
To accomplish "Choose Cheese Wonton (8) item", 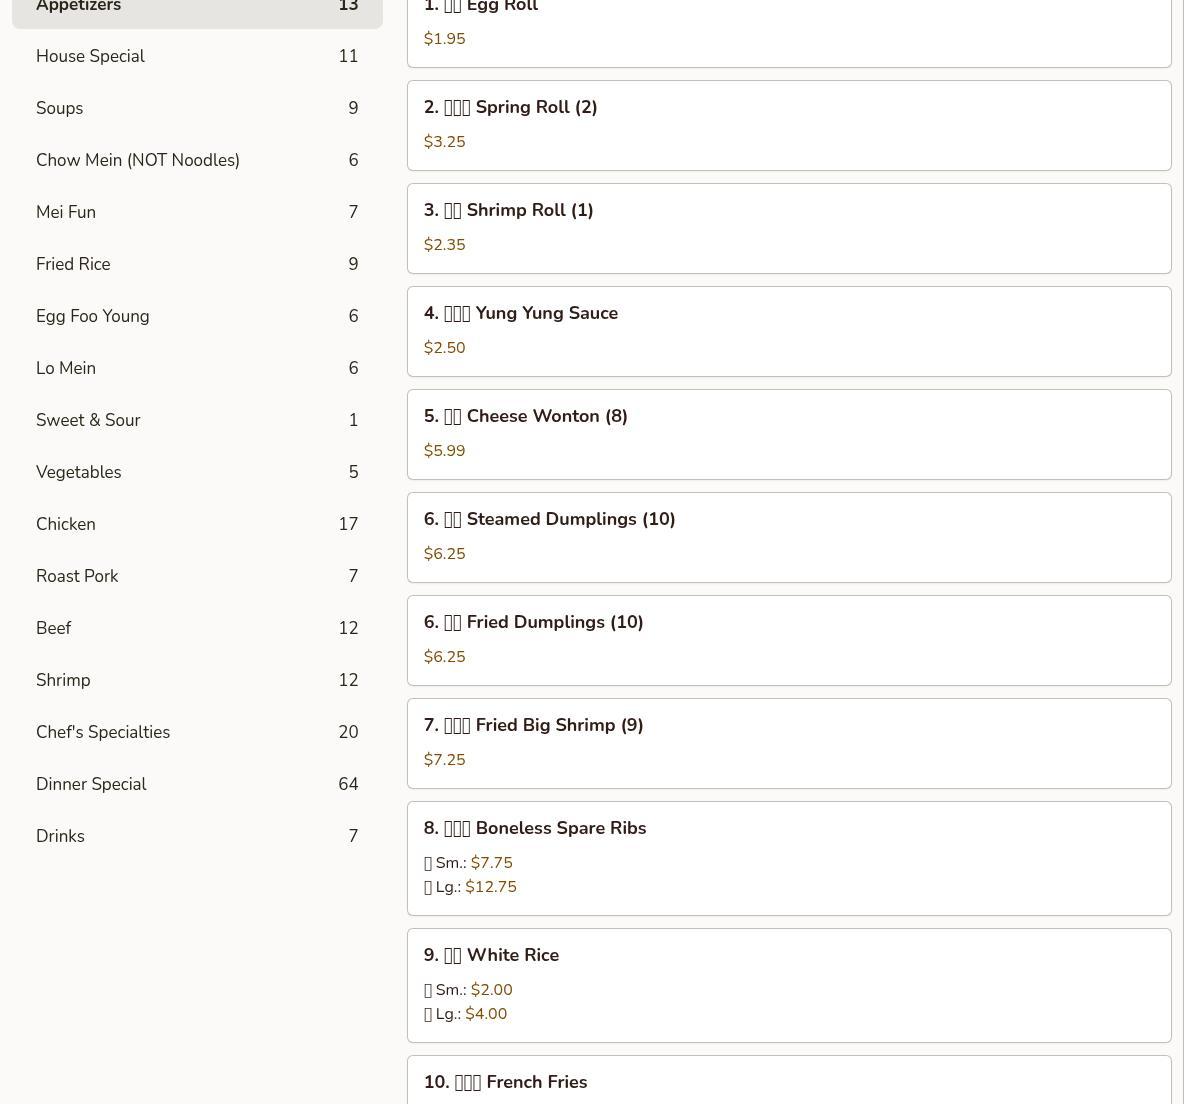I will pos(789,434).
